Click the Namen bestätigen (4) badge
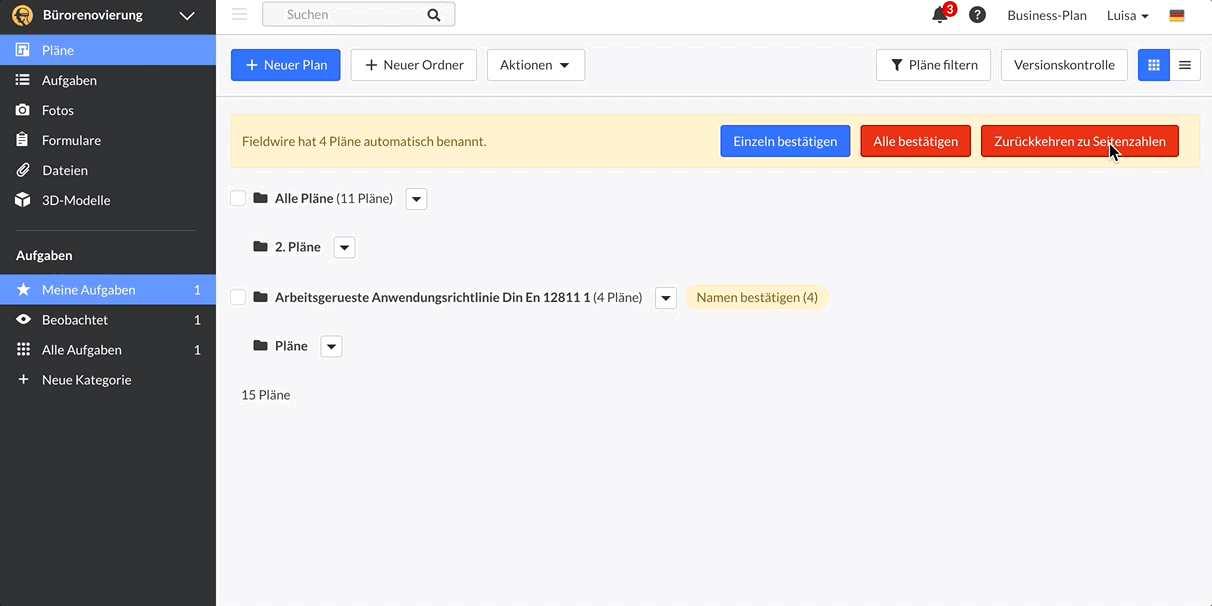Screen dimensions: 1212x606 (x=757, y=297)
